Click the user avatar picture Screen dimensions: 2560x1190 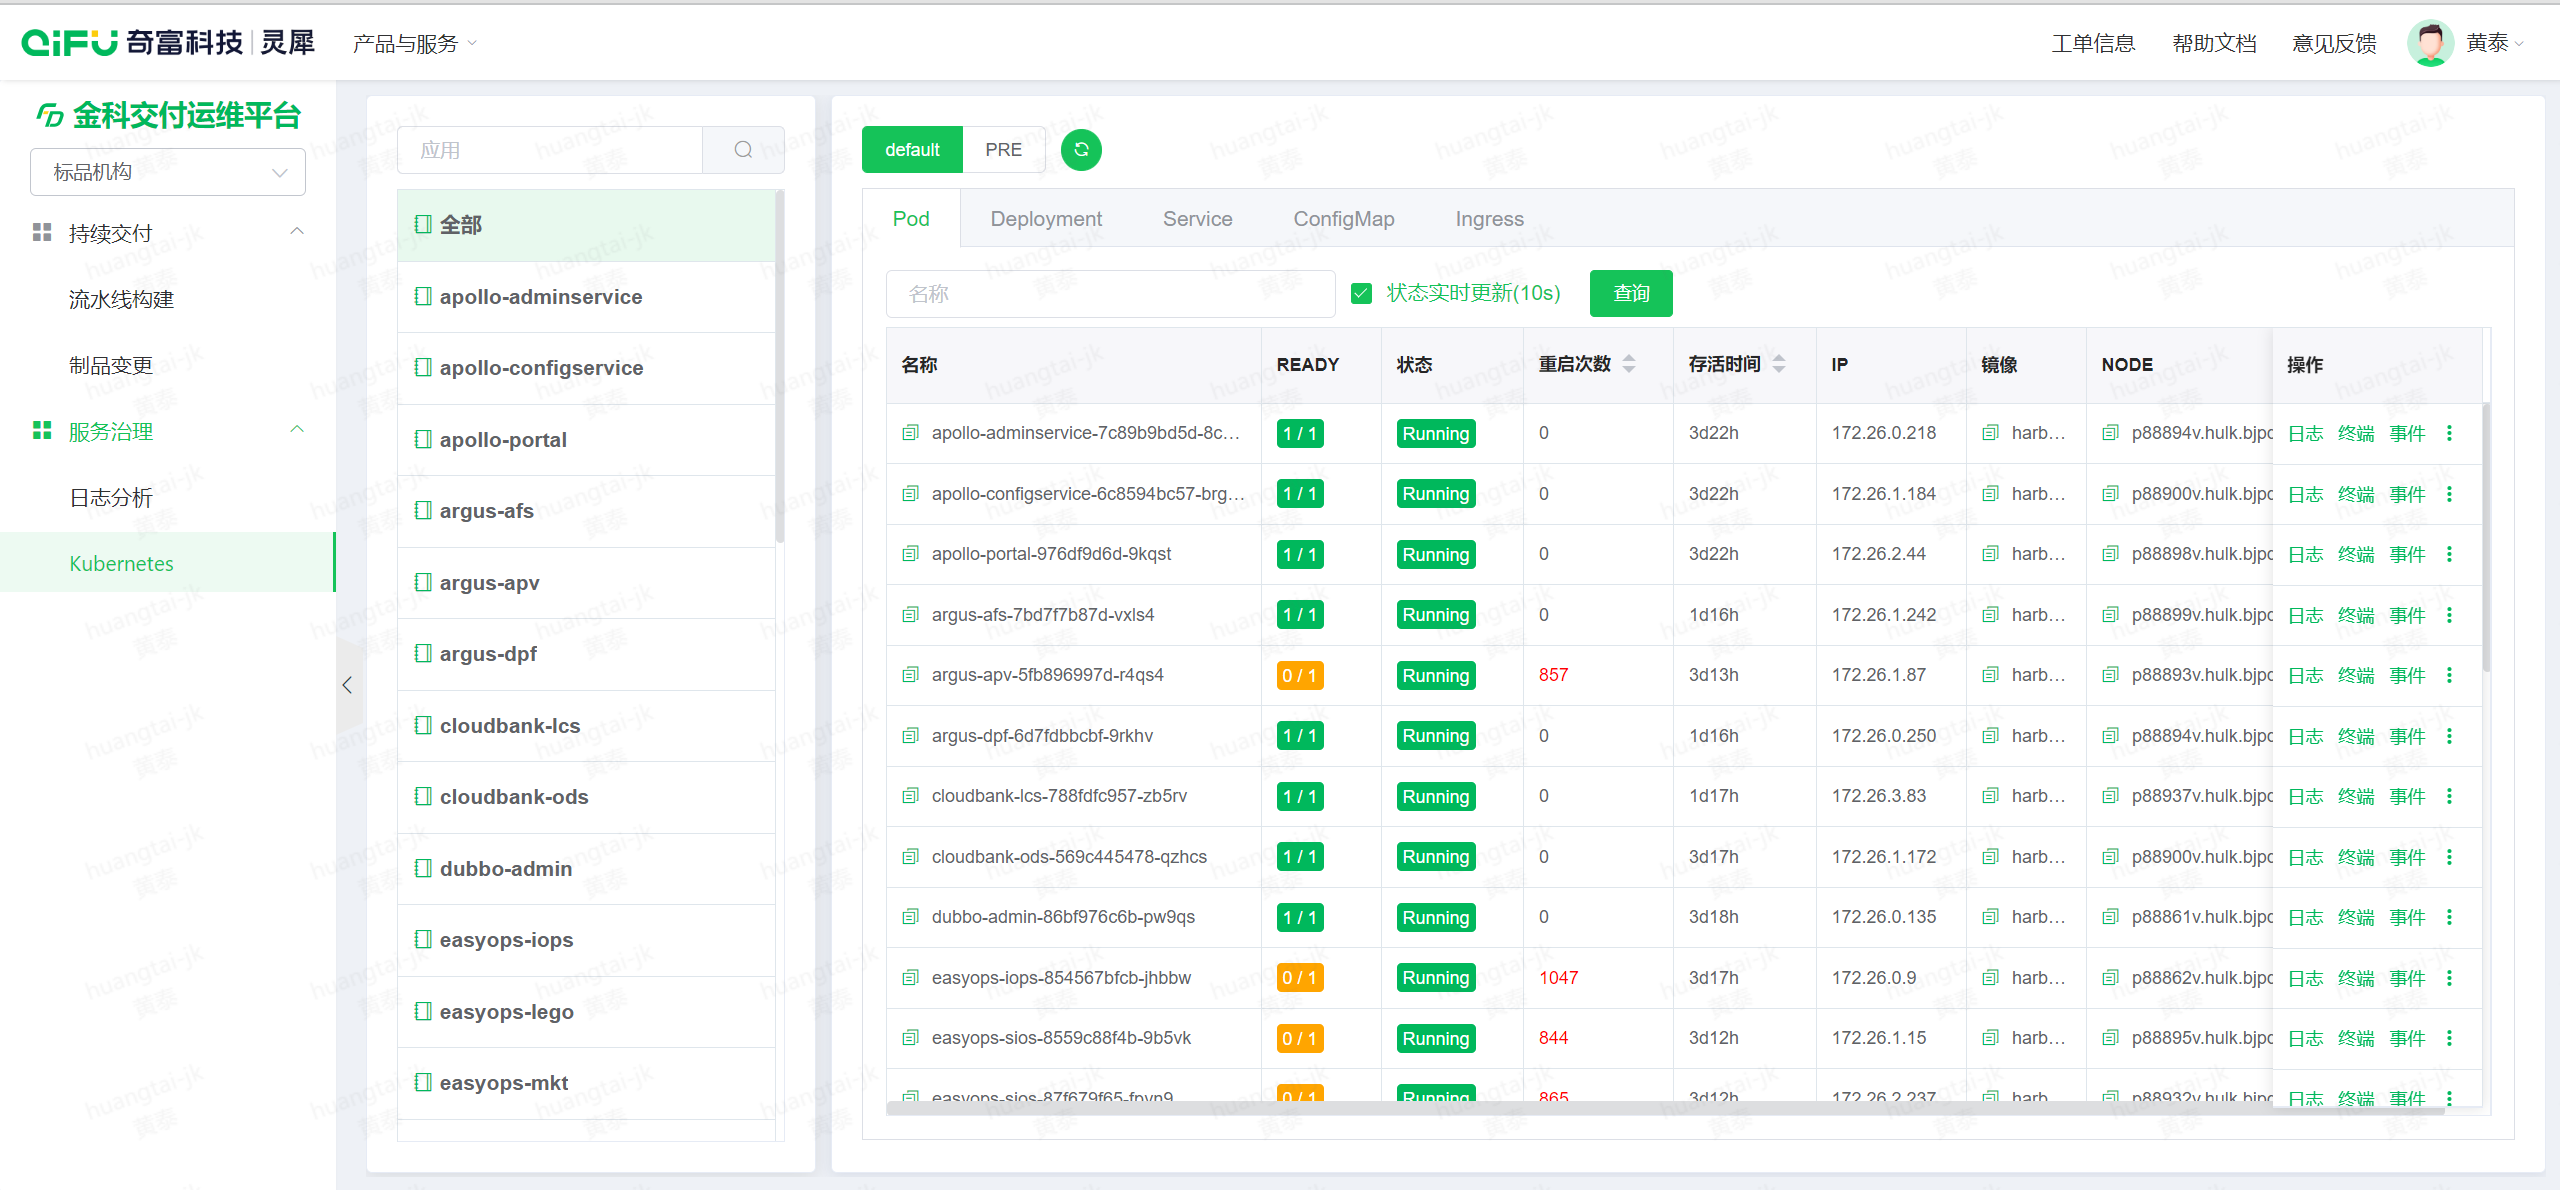2429,43
